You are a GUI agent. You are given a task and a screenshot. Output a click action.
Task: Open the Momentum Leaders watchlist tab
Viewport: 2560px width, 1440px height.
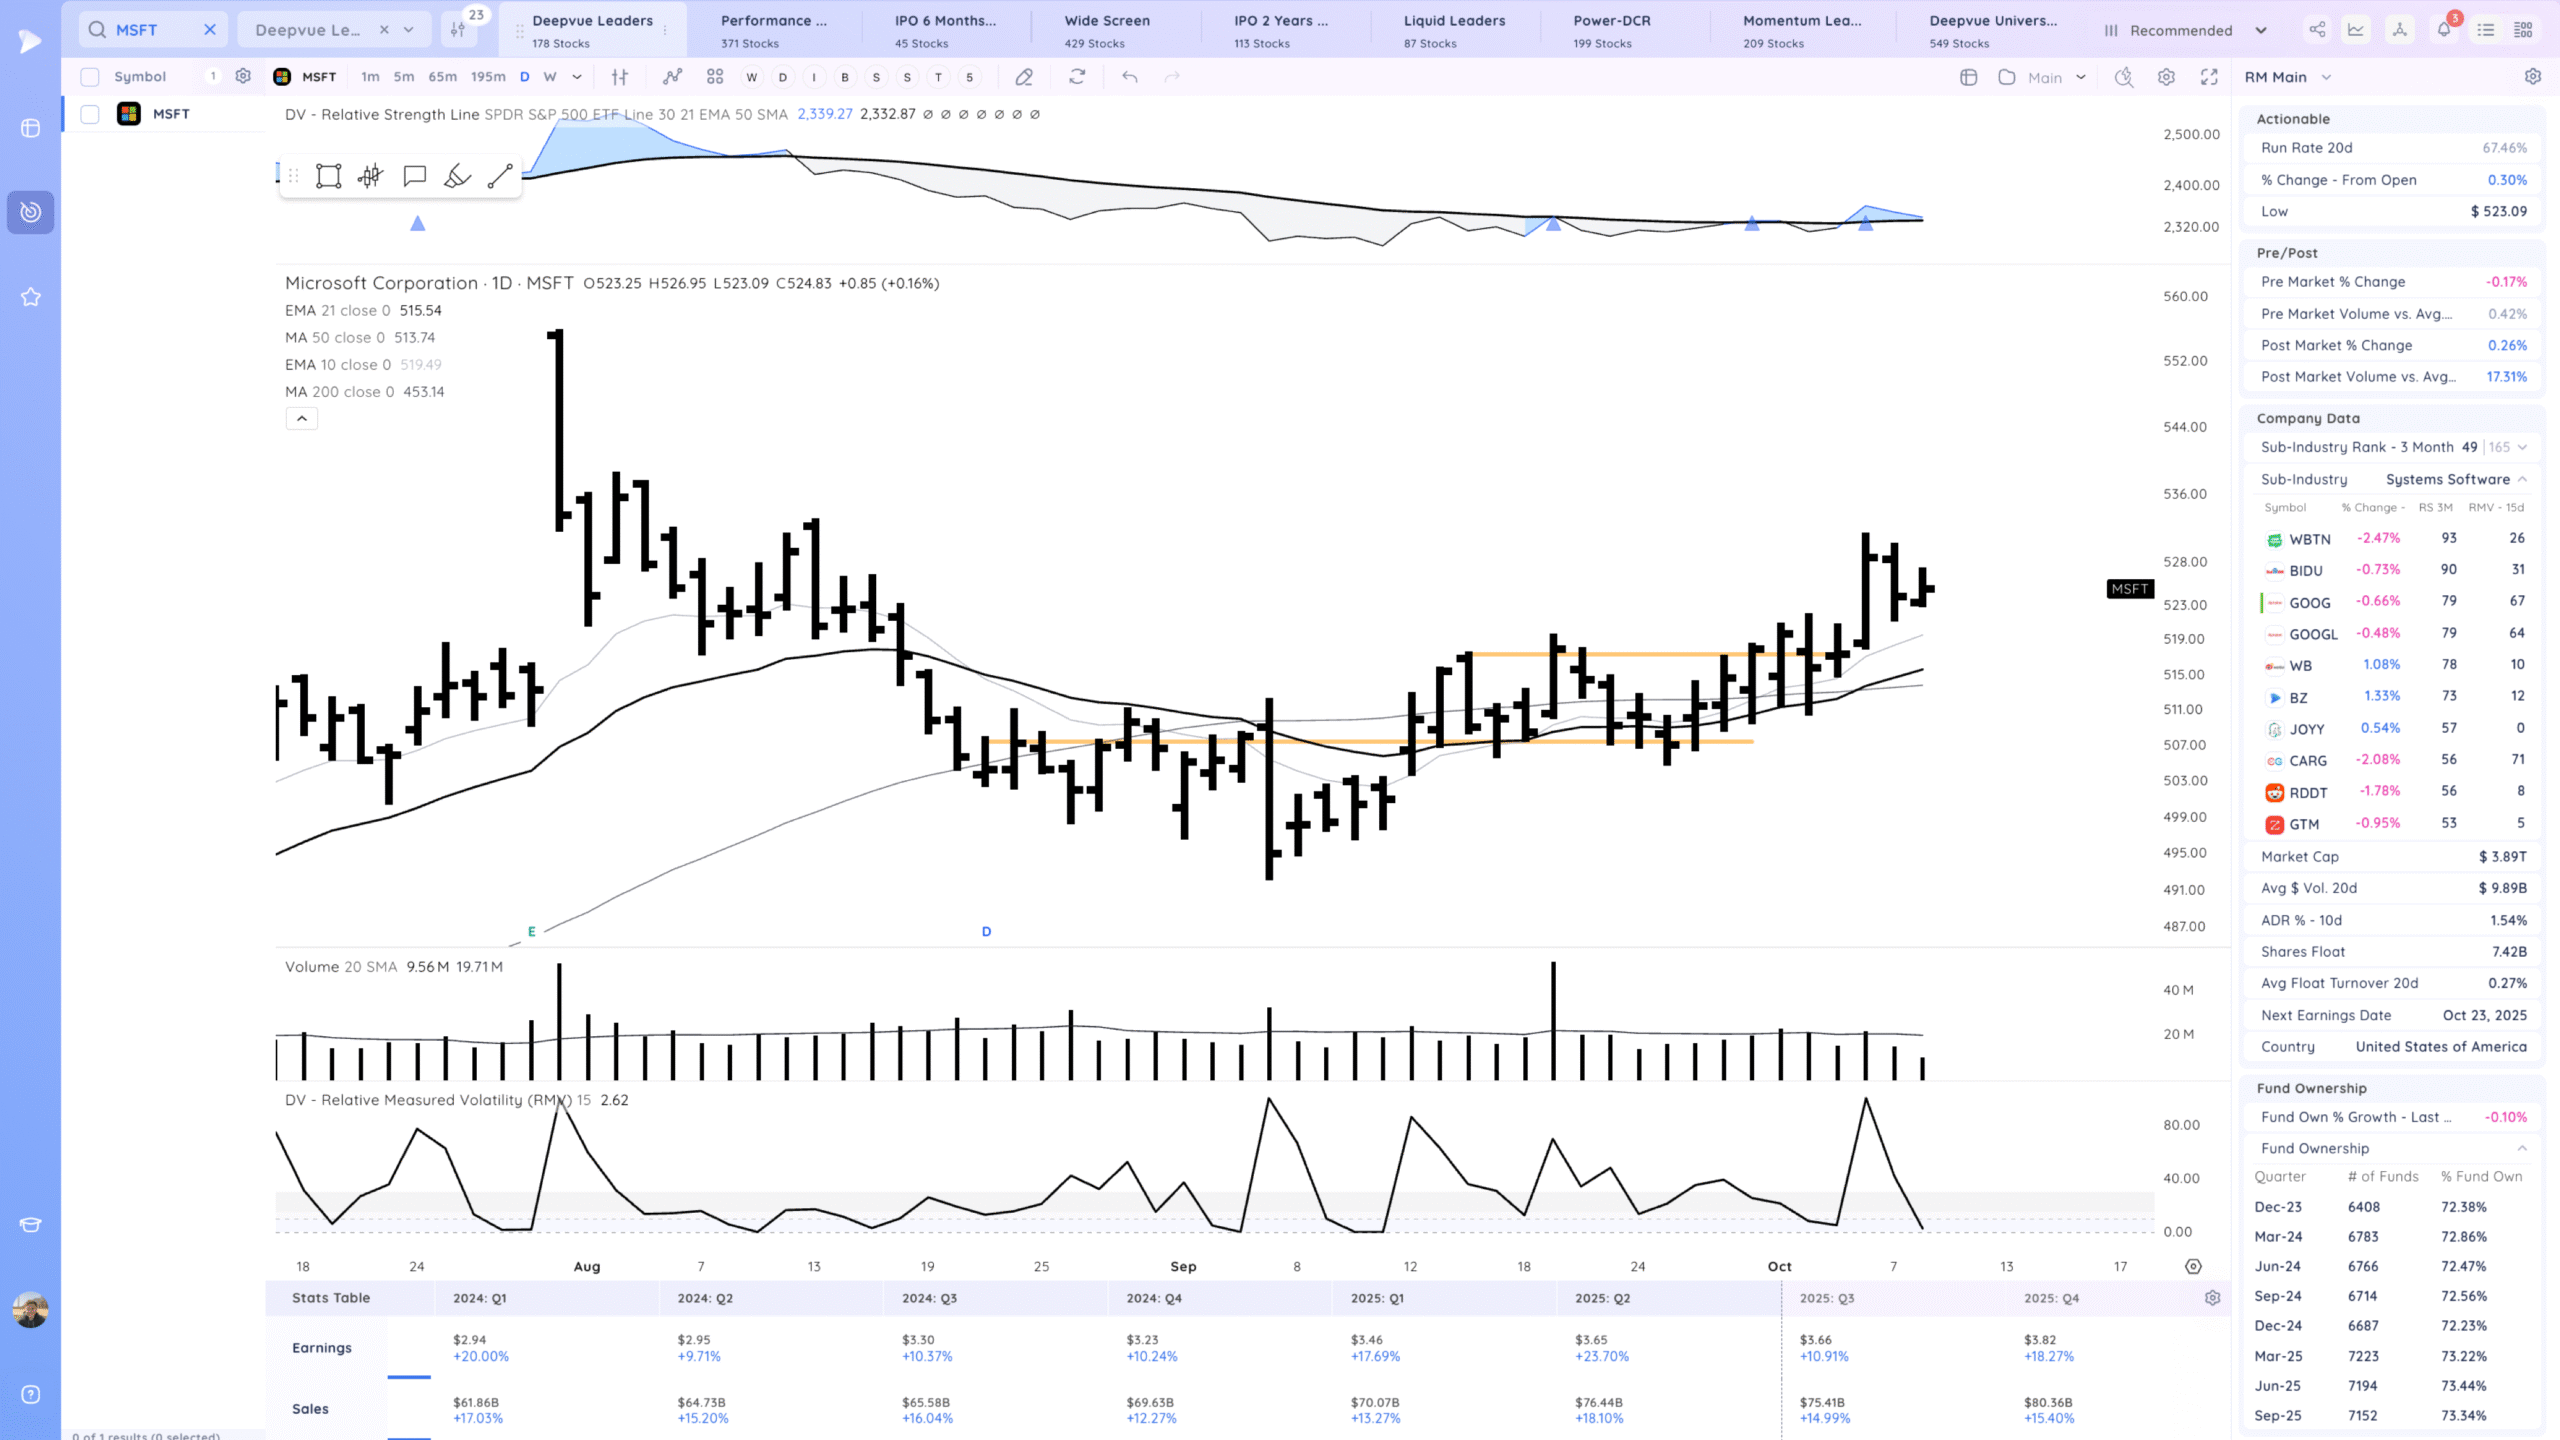point(1801,30)
